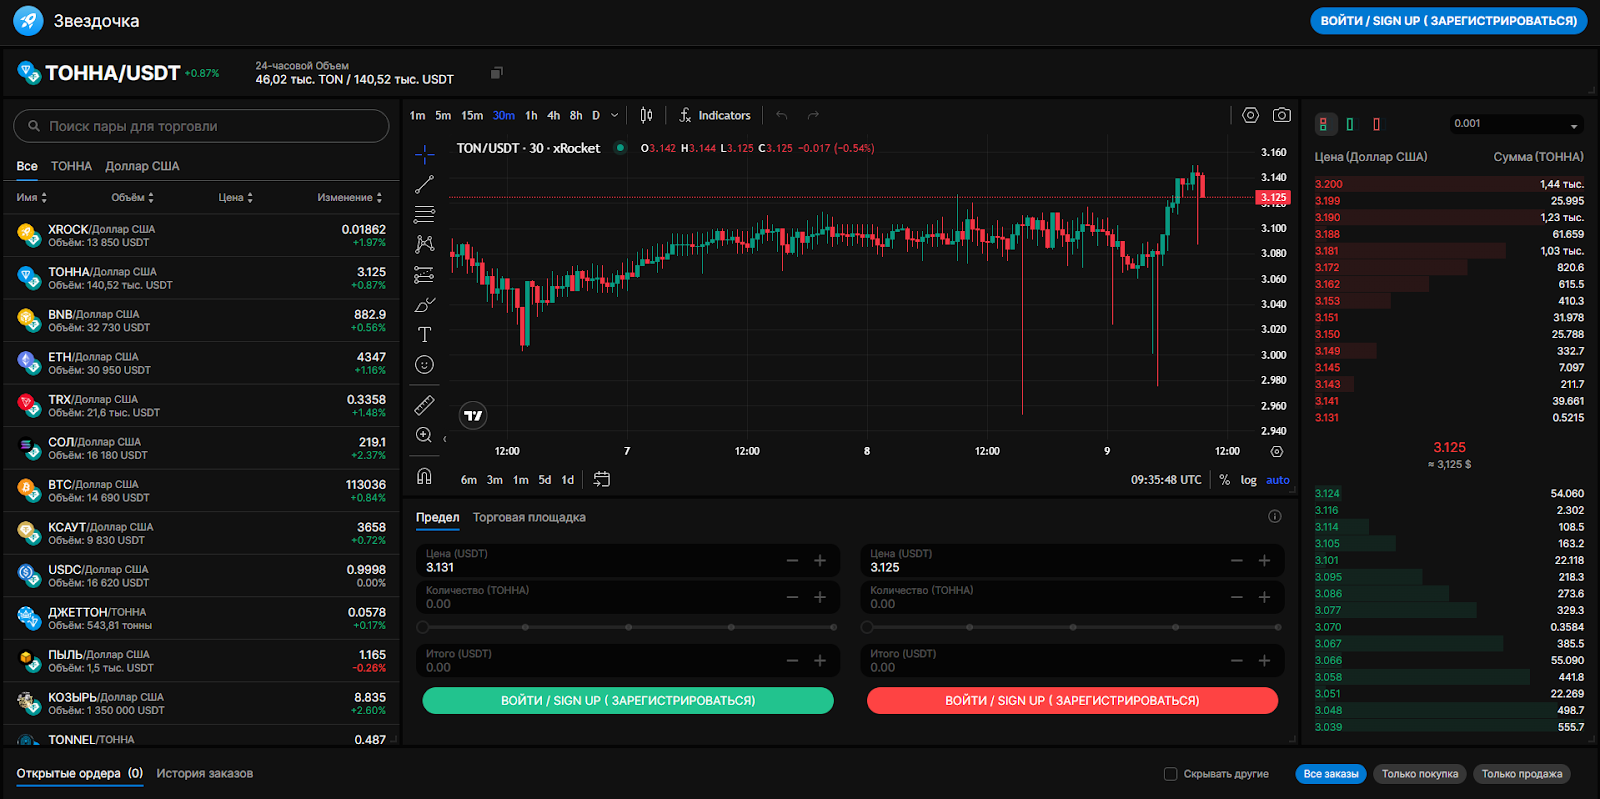
Task: Switch to the 'Торговая площадка' tab
Action: click(529, 517)
